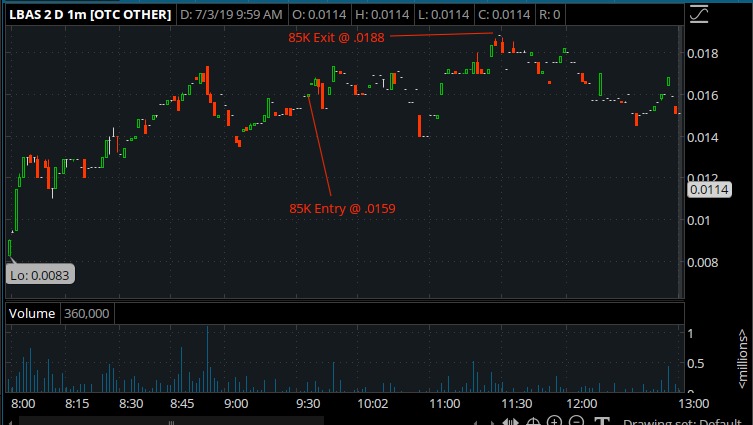Image resolution: width=753 pixels, height=425 pixels.
Task: Click the Lo: 0.0083 price bubble
Action: tap(40, 275)
